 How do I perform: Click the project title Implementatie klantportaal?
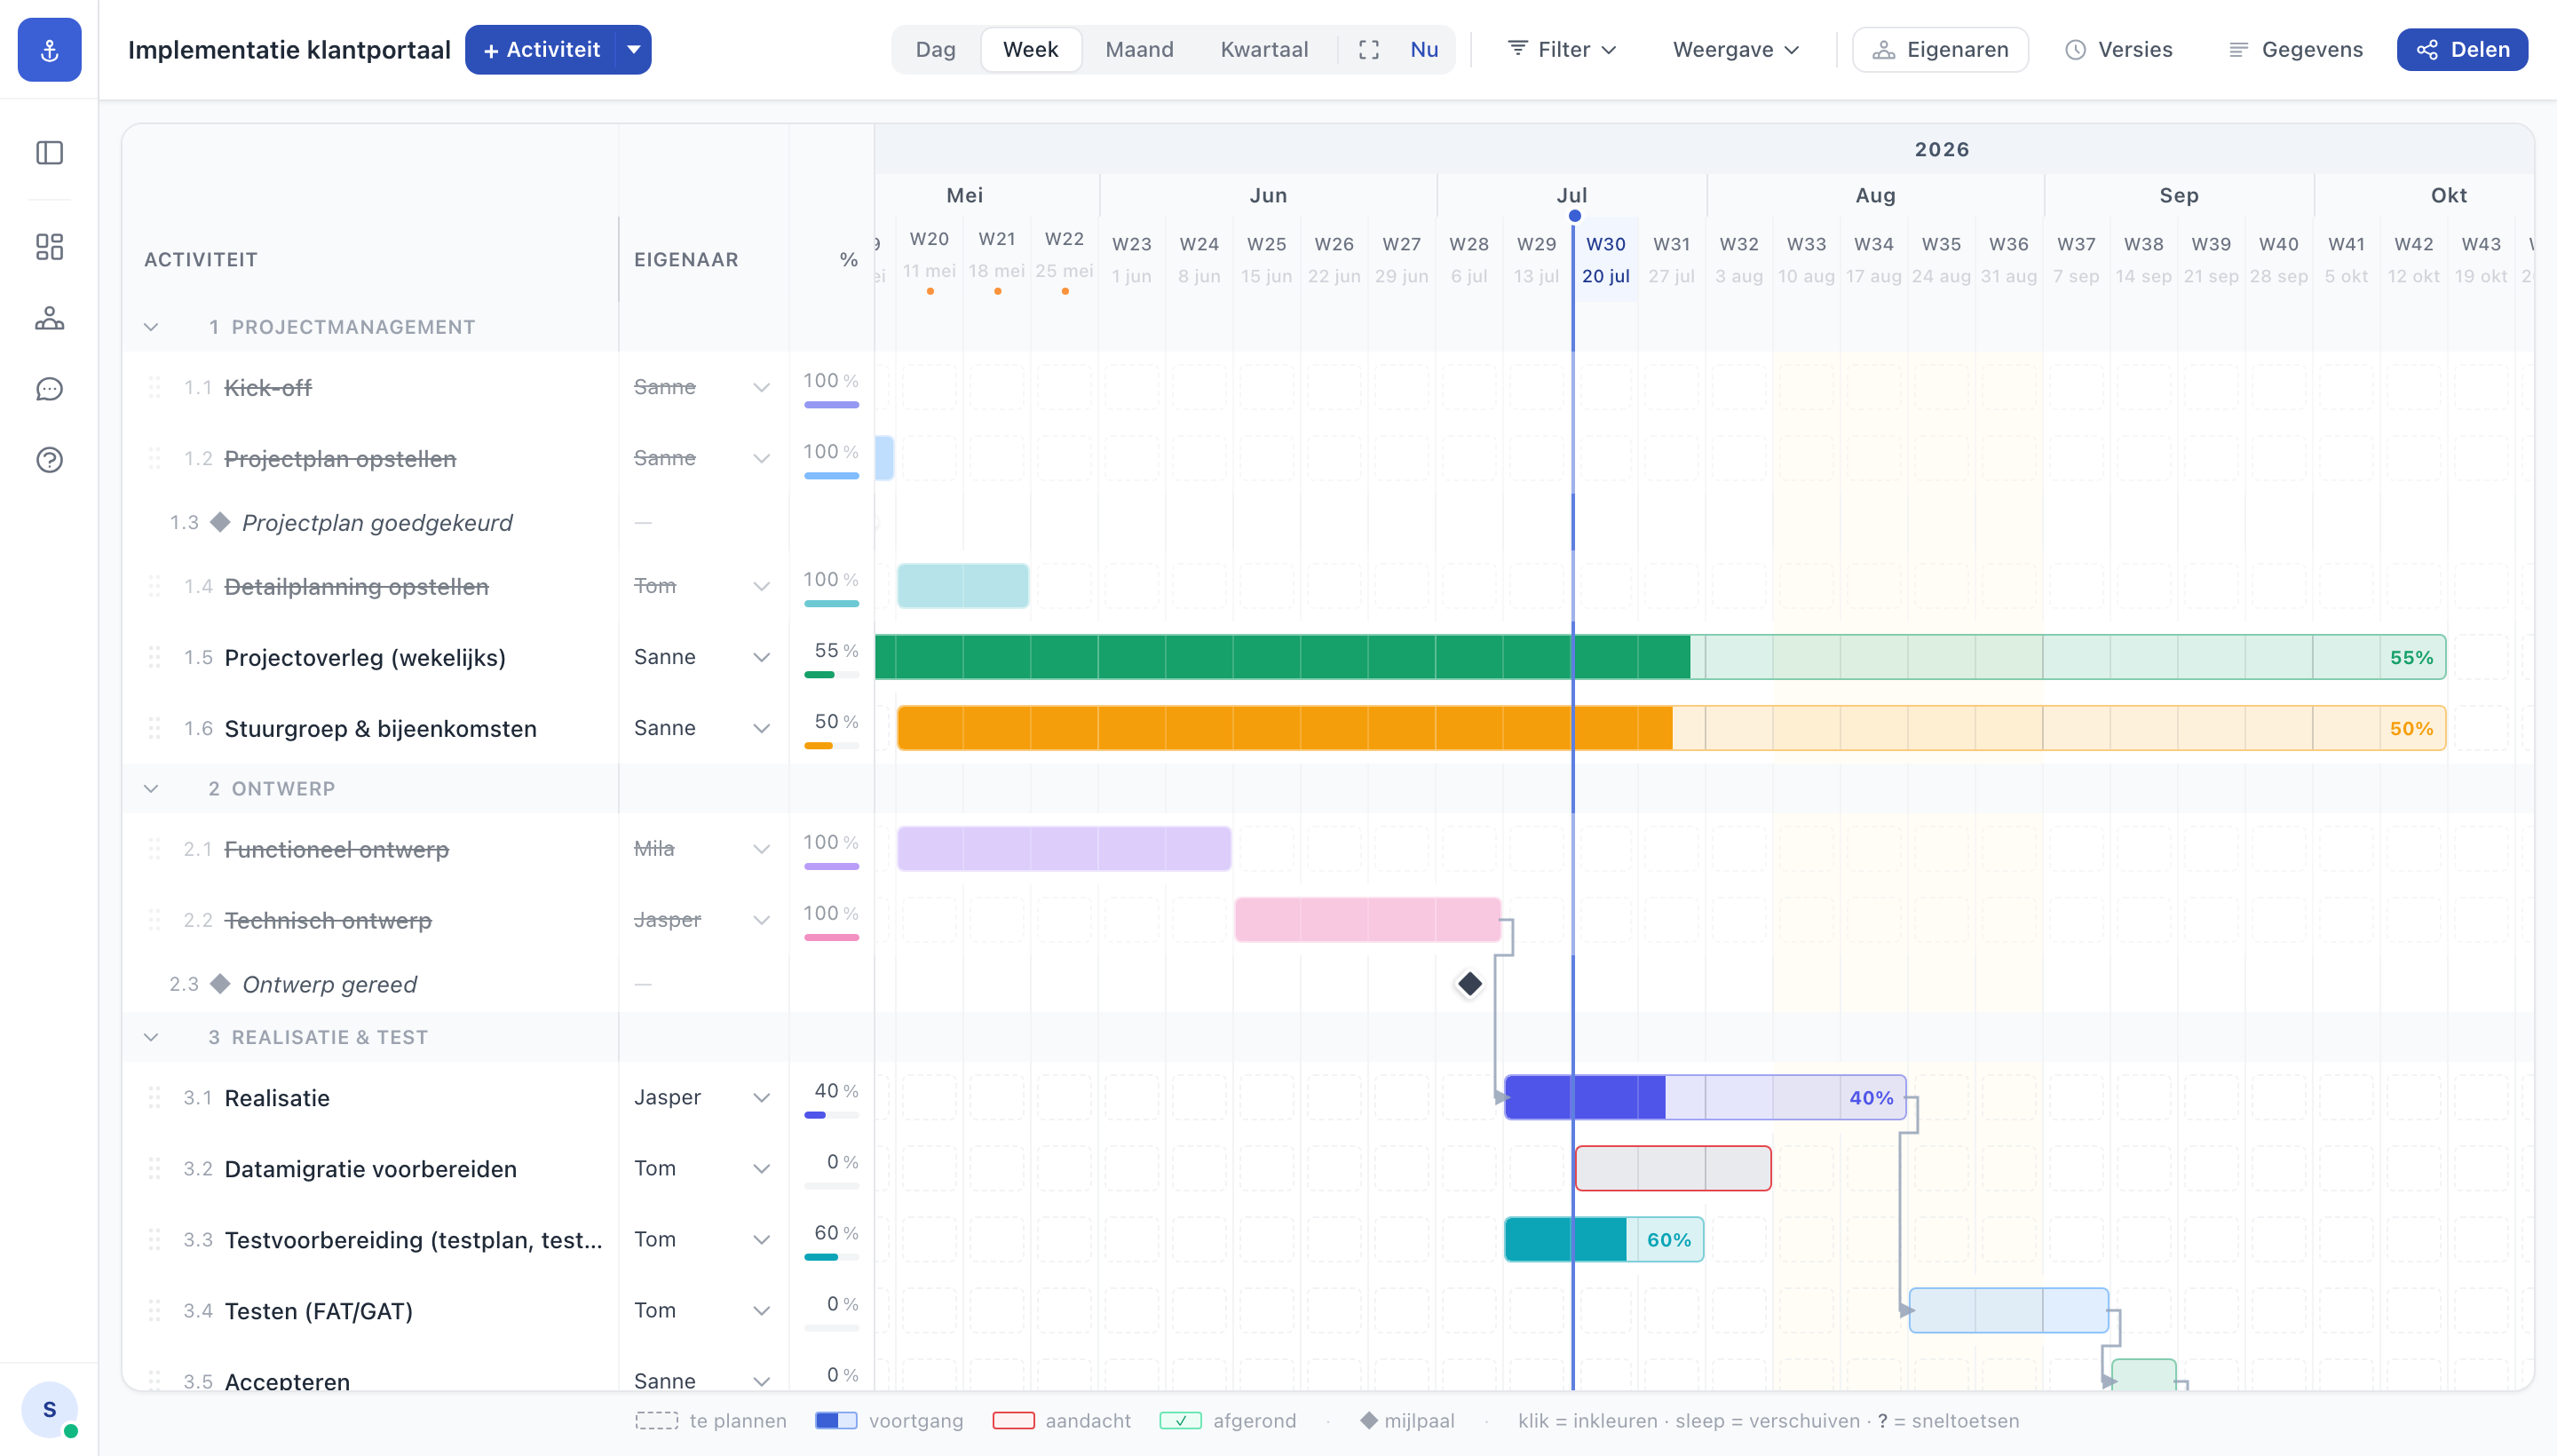[289, 49]
